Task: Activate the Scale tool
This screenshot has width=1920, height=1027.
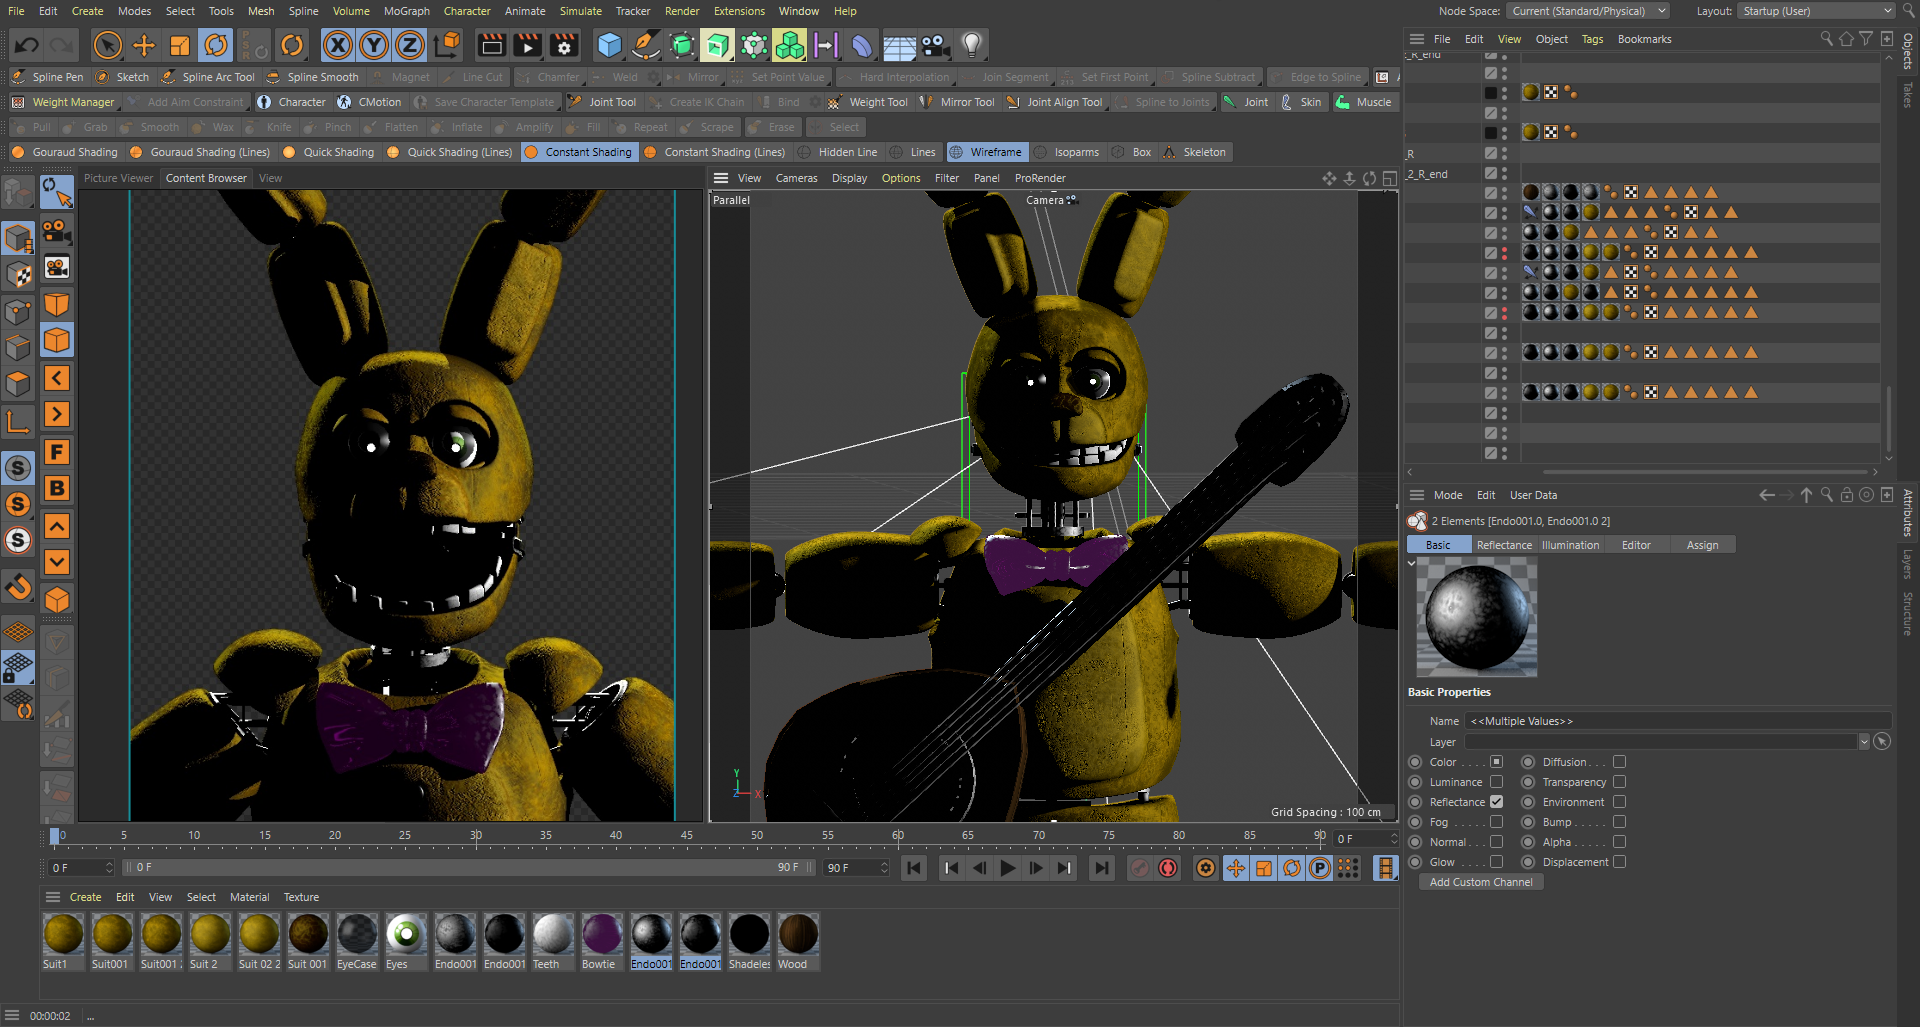Action: click(180, 45)
